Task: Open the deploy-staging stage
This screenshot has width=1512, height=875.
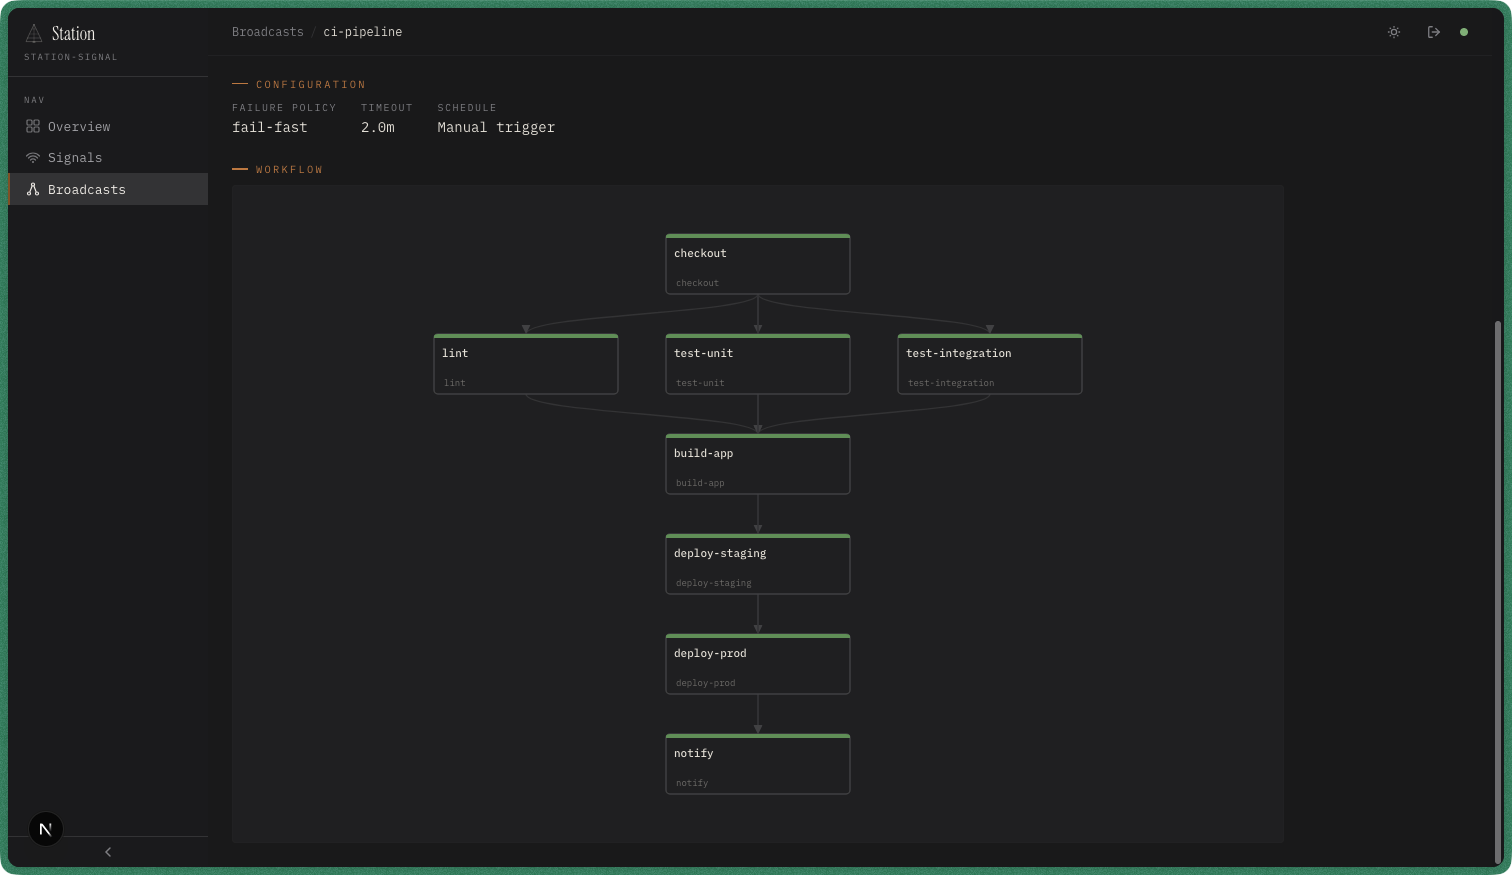Action: point(757,564)
